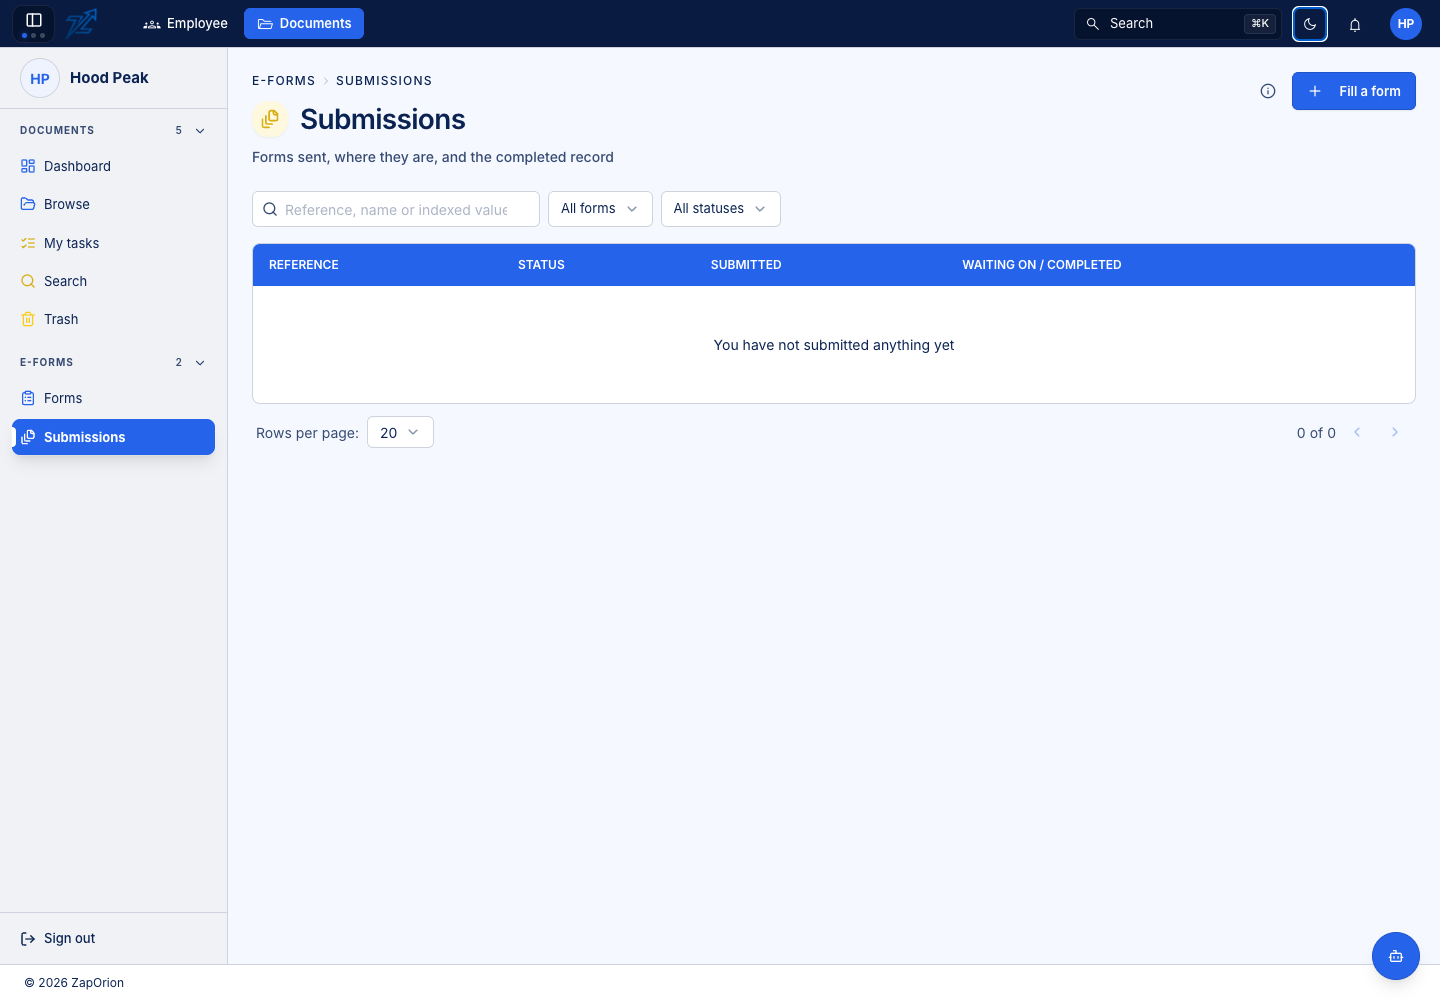Go to next page of results
The height and width of the screenshot is (1000, 1440).
coord(1395,432)
